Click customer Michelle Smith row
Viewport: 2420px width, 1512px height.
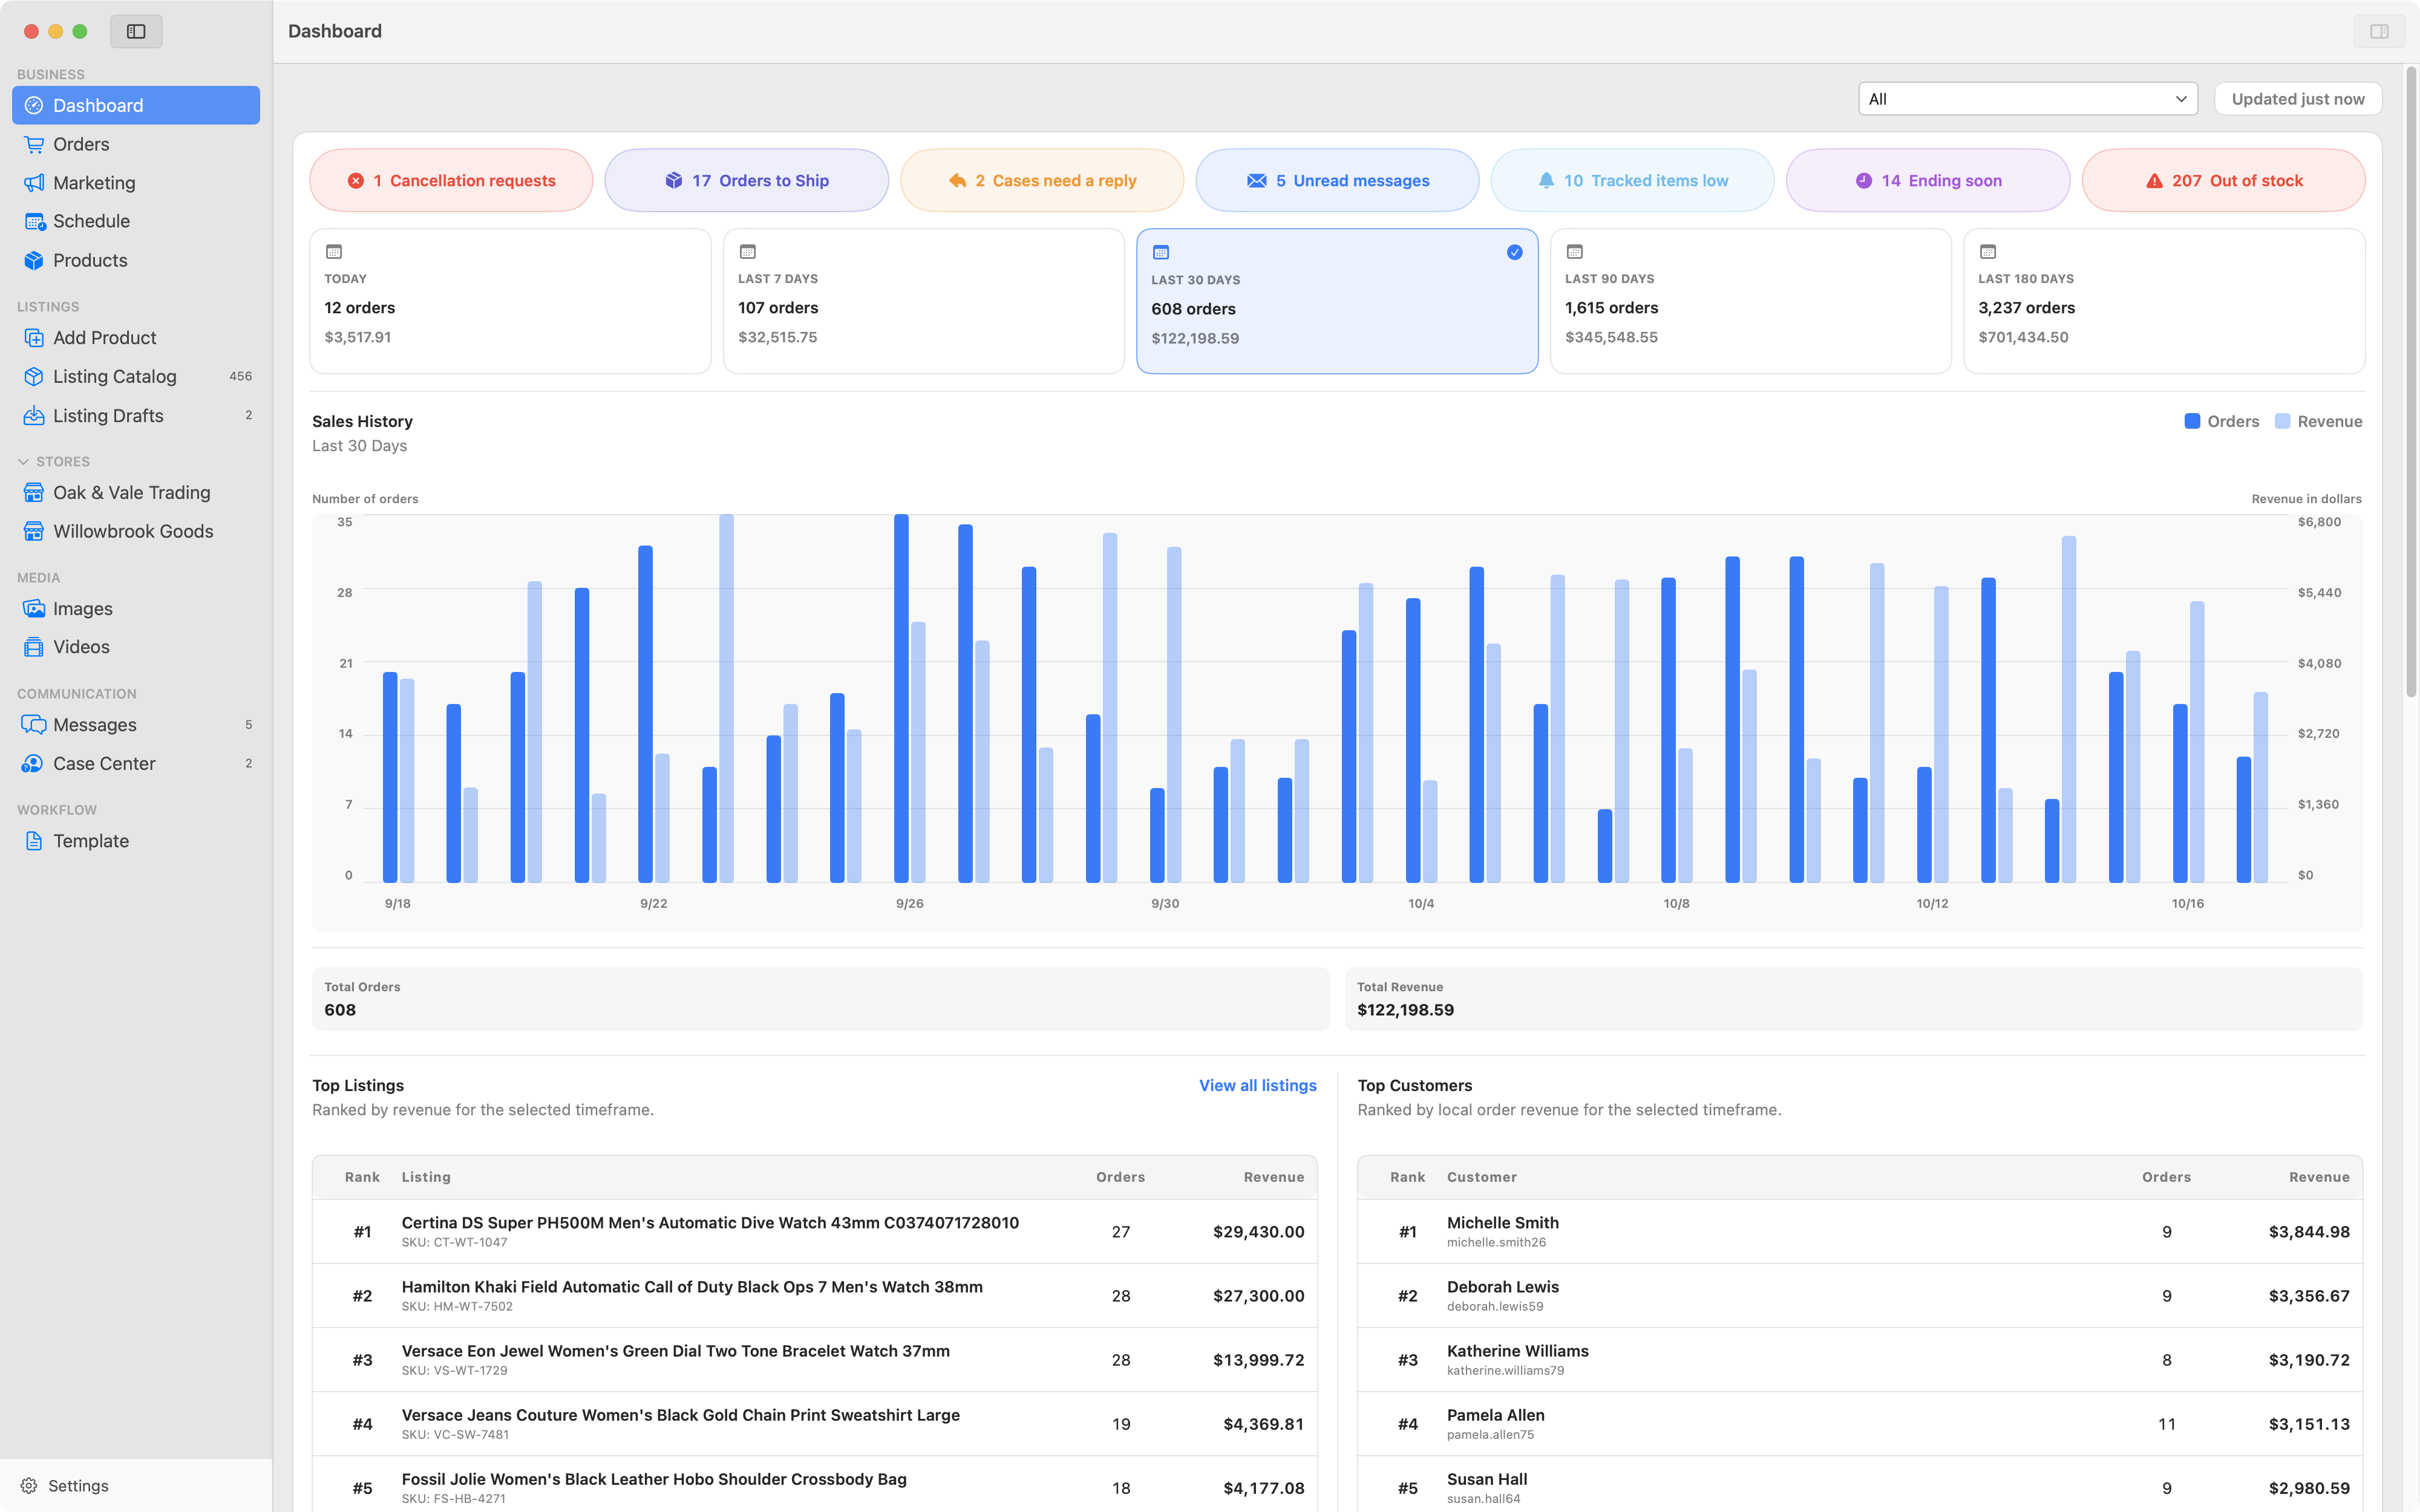click(1860, 1231)
